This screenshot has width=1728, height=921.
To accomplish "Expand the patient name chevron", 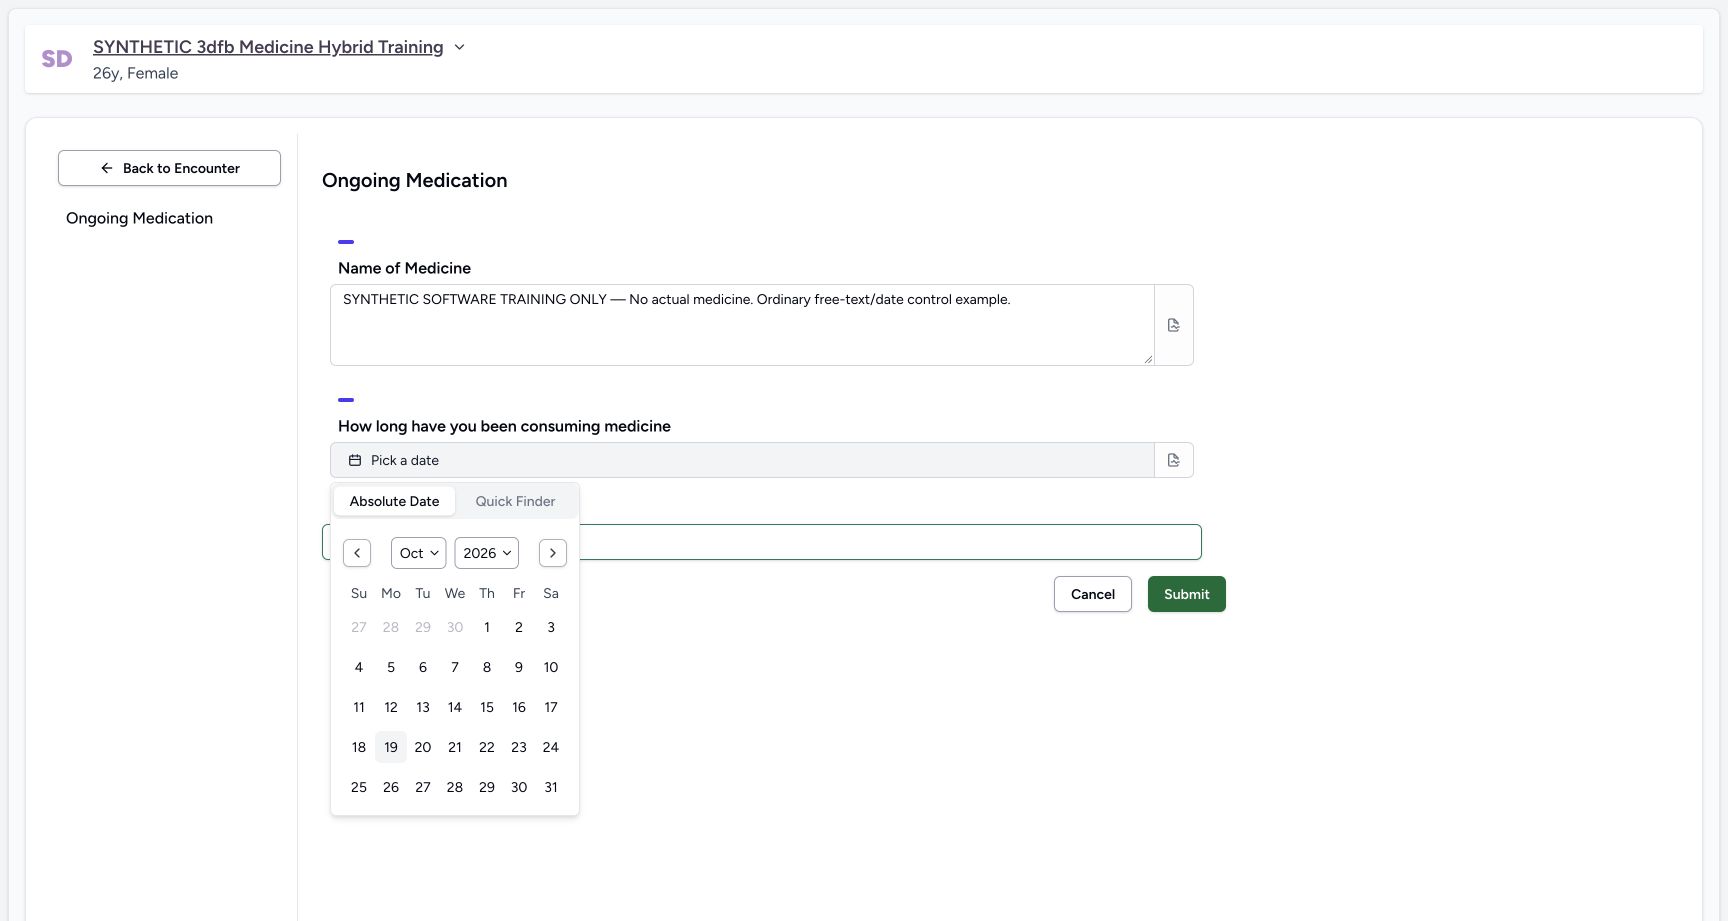I will click(459, 47).
